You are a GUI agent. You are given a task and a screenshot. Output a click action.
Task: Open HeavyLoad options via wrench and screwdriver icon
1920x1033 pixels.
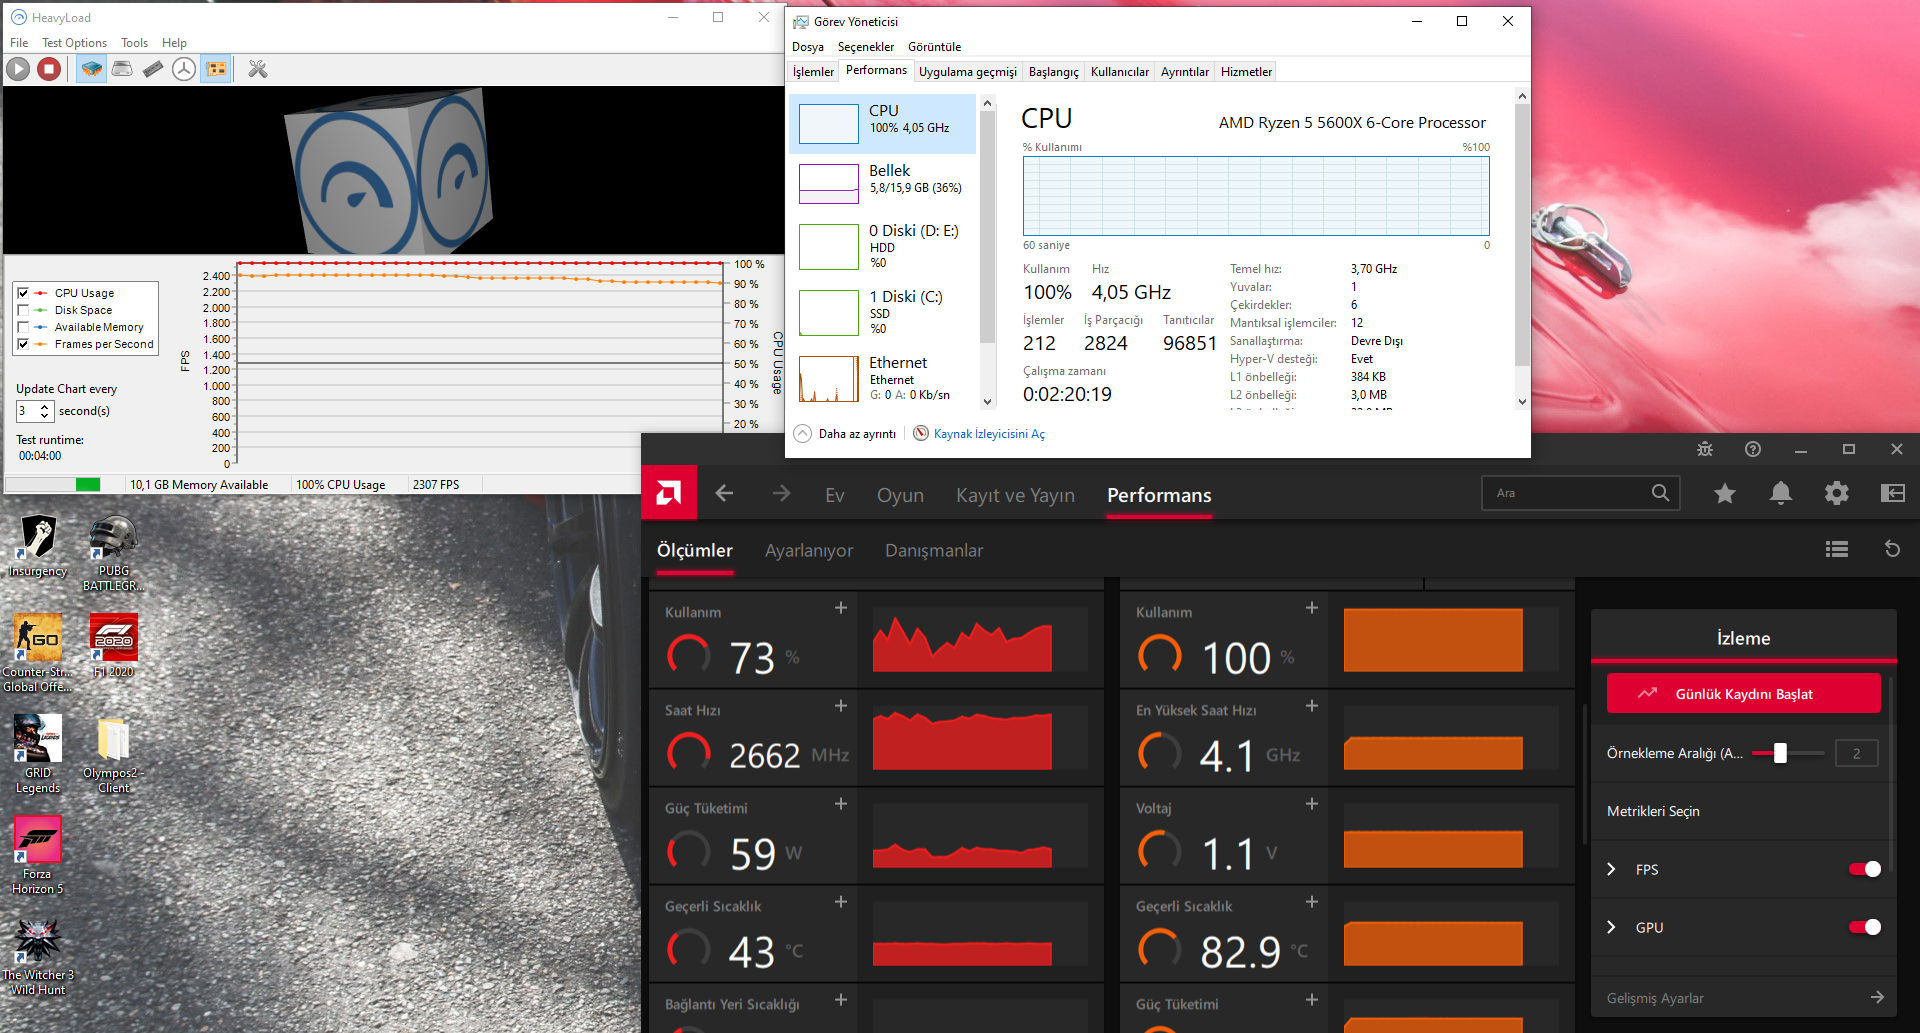click(258, 69)
